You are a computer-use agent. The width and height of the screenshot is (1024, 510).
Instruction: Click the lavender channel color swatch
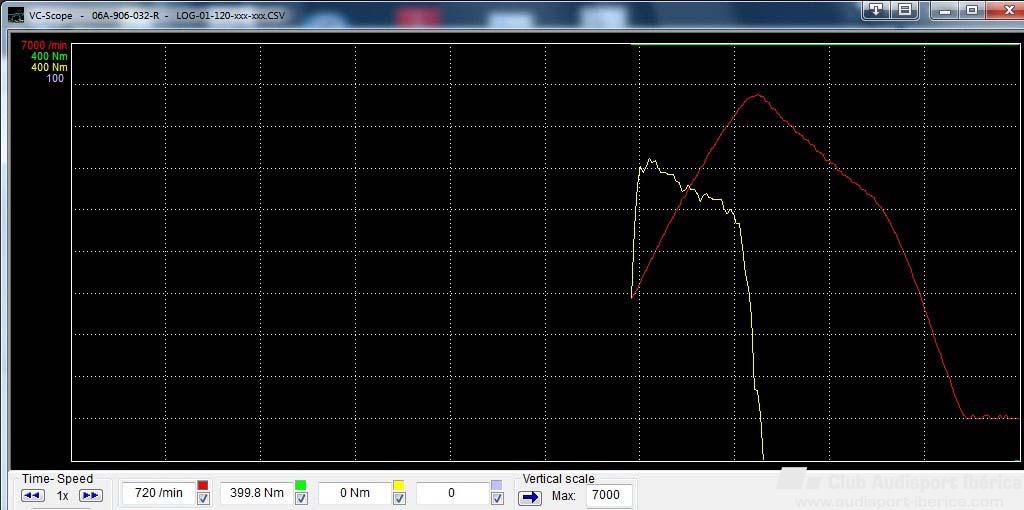(497, 485)
